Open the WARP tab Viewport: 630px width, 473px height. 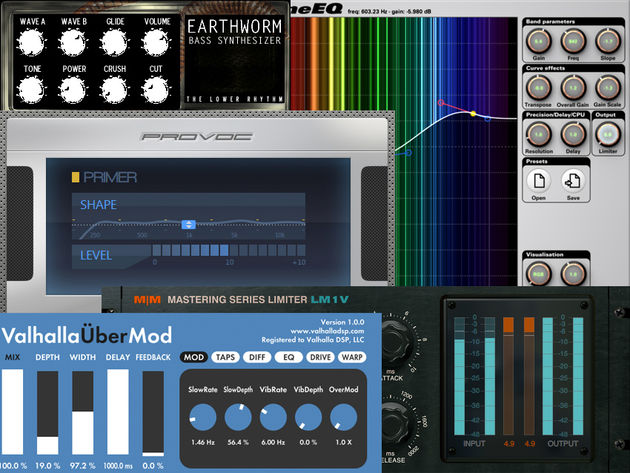click(352, 357)
